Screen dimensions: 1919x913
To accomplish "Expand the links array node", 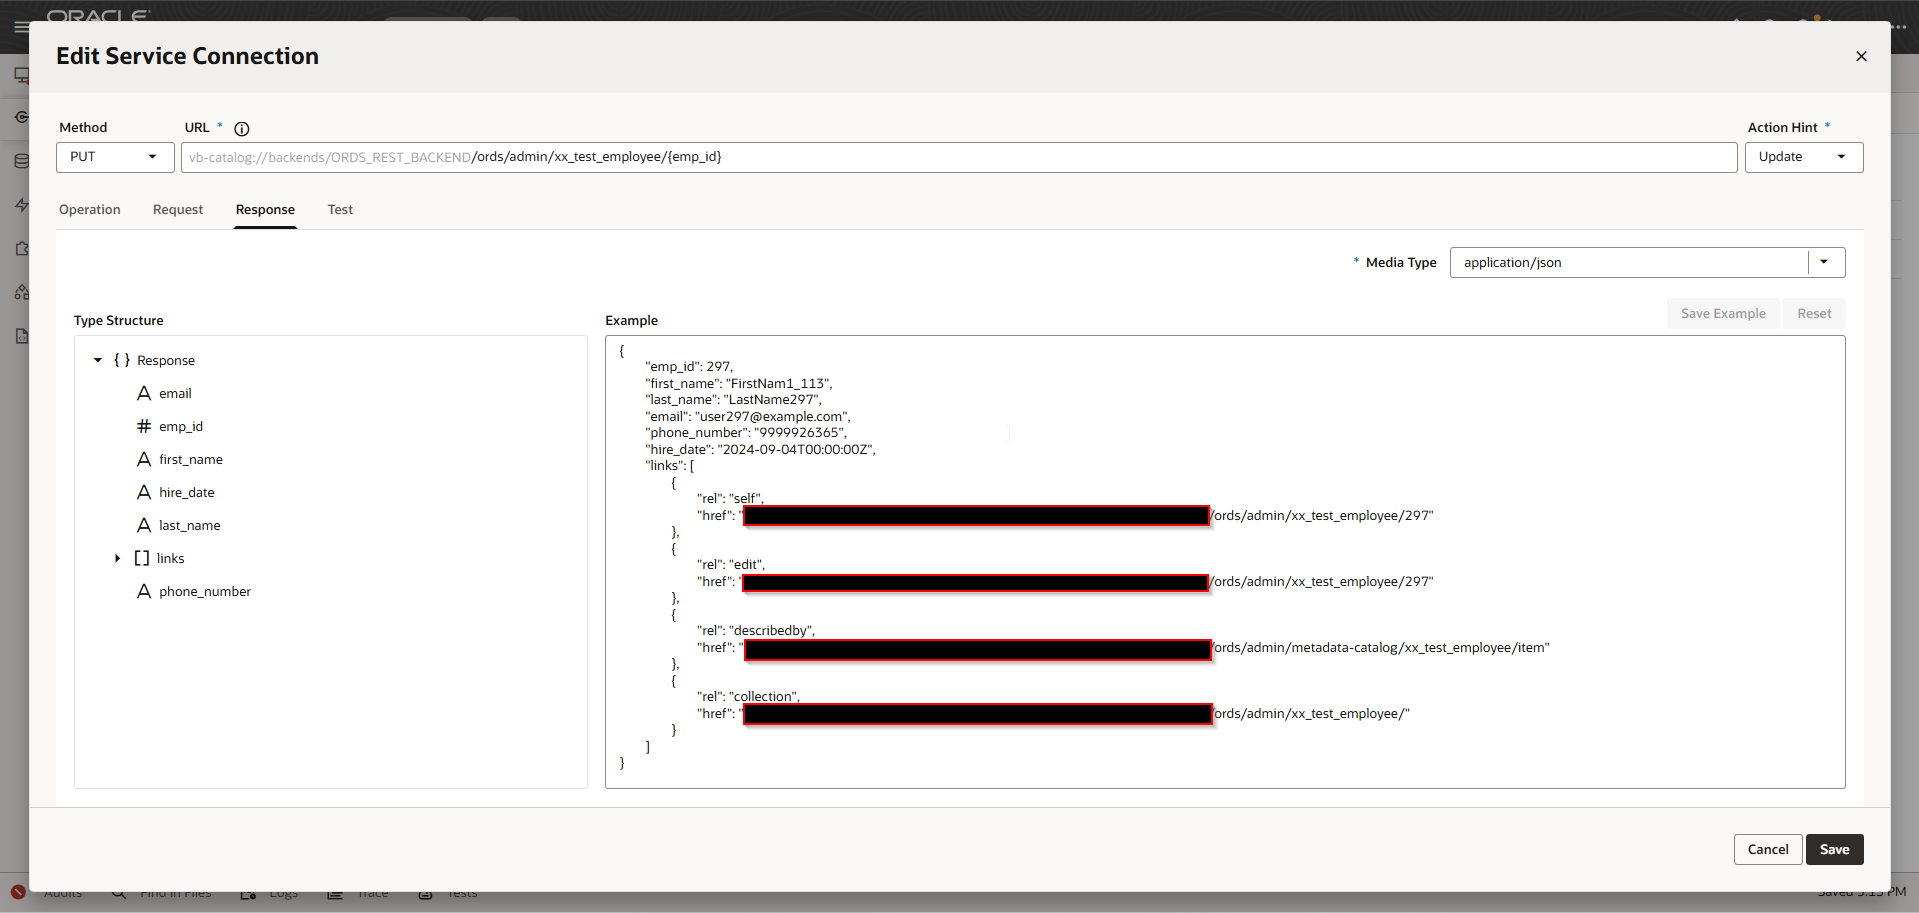I will (117, 558).
